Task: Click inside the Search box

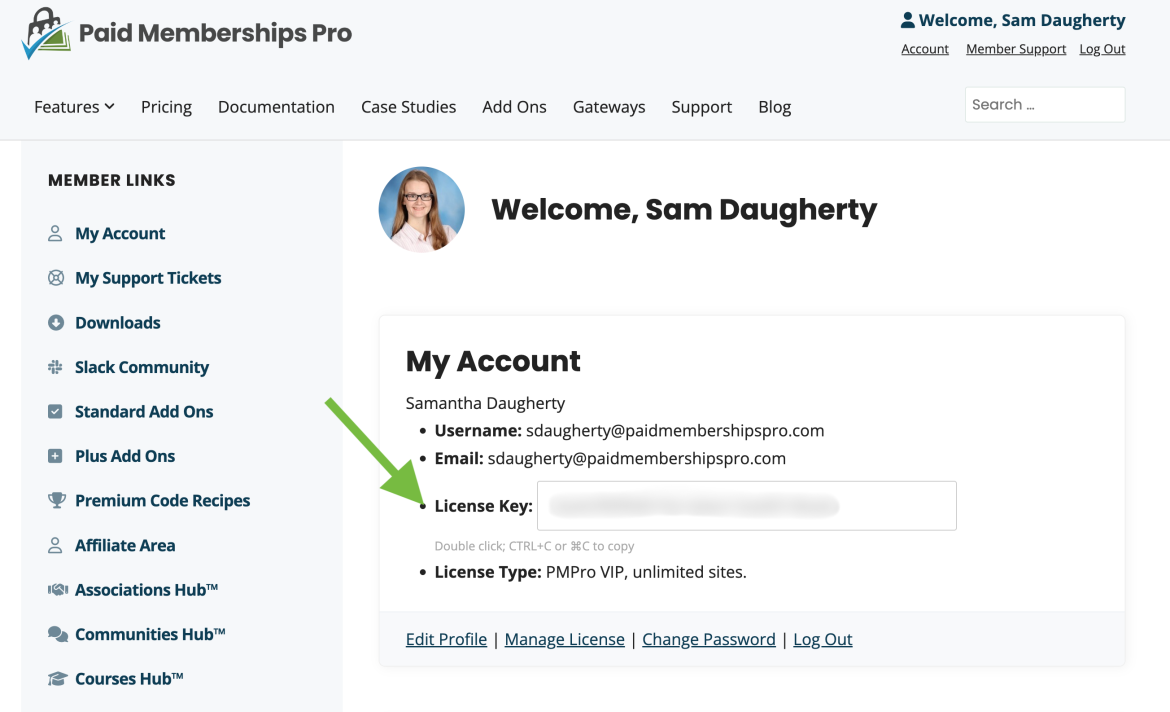Action: (1044, 104)
